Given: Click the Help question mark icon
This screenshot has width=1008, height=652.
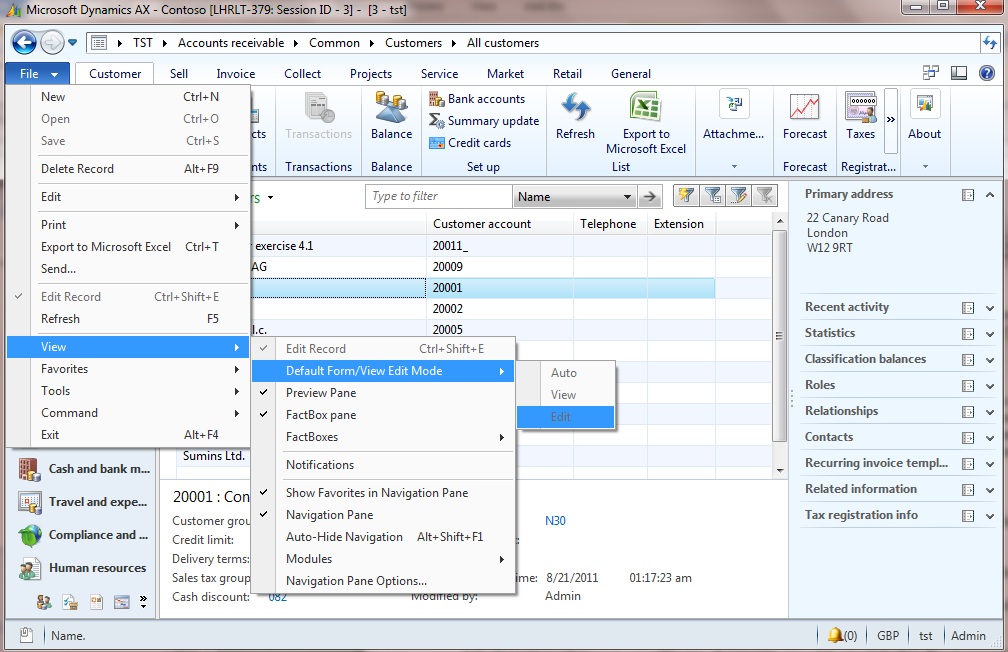Looking at the screenshot, I should pos(987,73).
